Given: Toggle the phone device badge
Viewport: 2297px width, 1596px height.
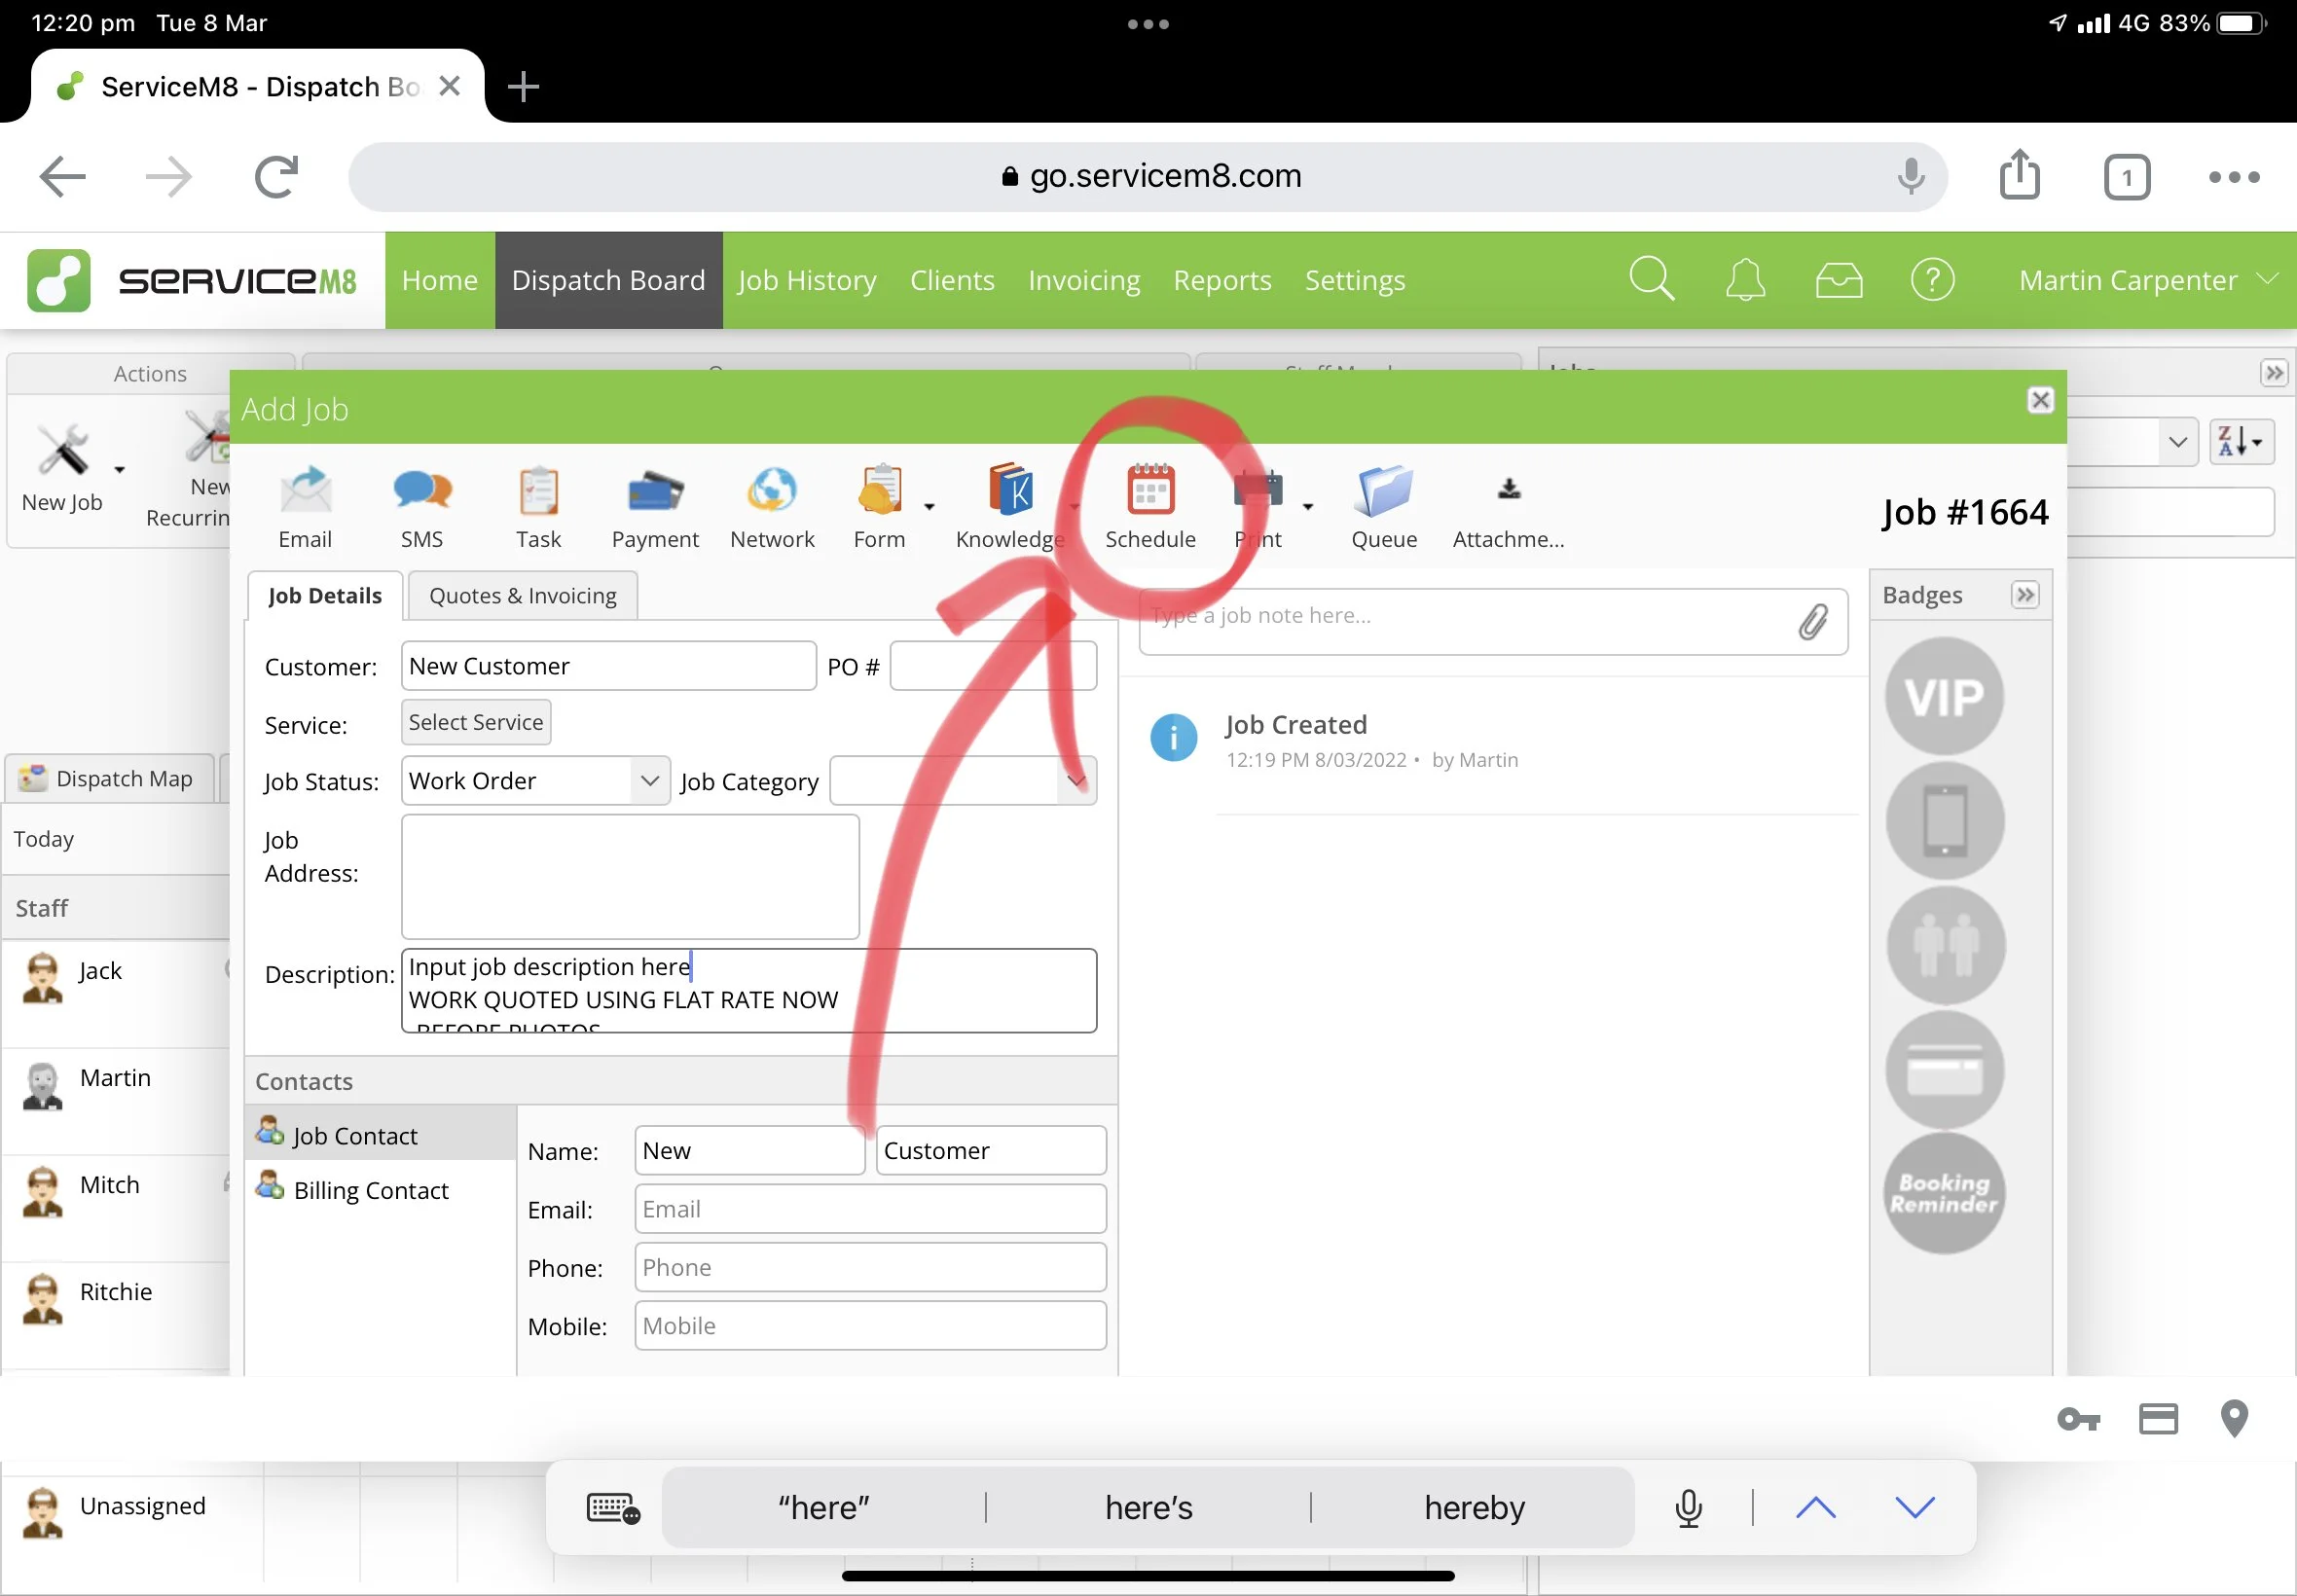Looking at the screenshot, I should point(1943,821).
